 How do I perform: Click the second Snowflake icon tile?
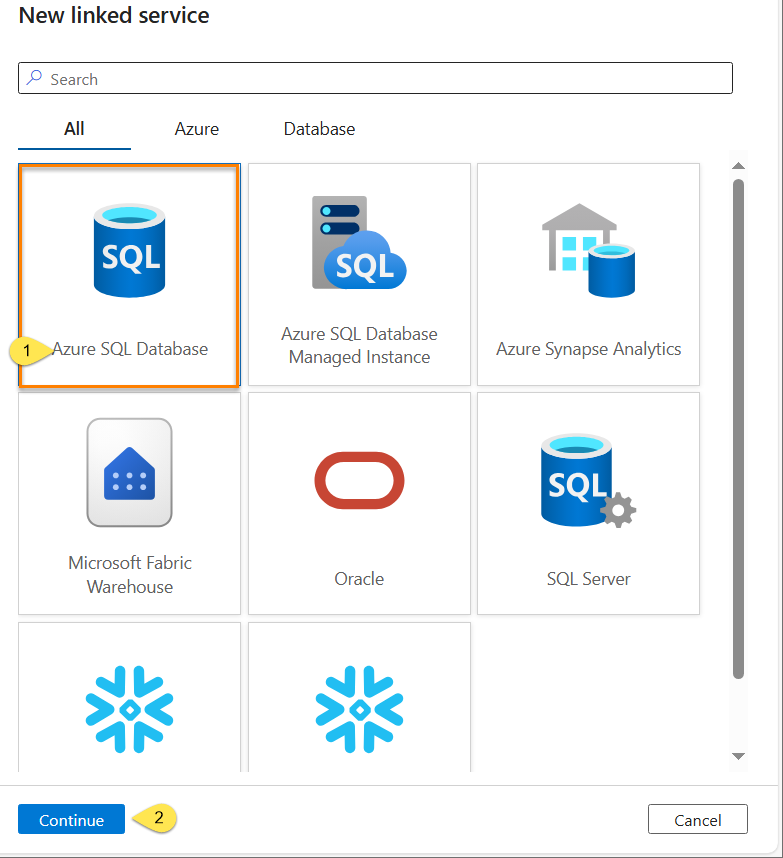pyautogui.click(x=359, y=697)
